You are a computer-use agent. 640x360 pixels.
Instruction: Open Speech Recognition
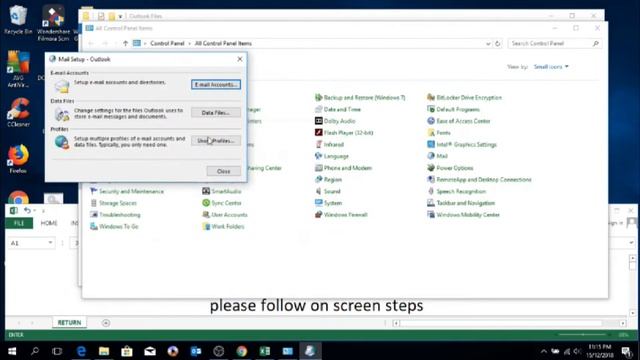point(457,191)
